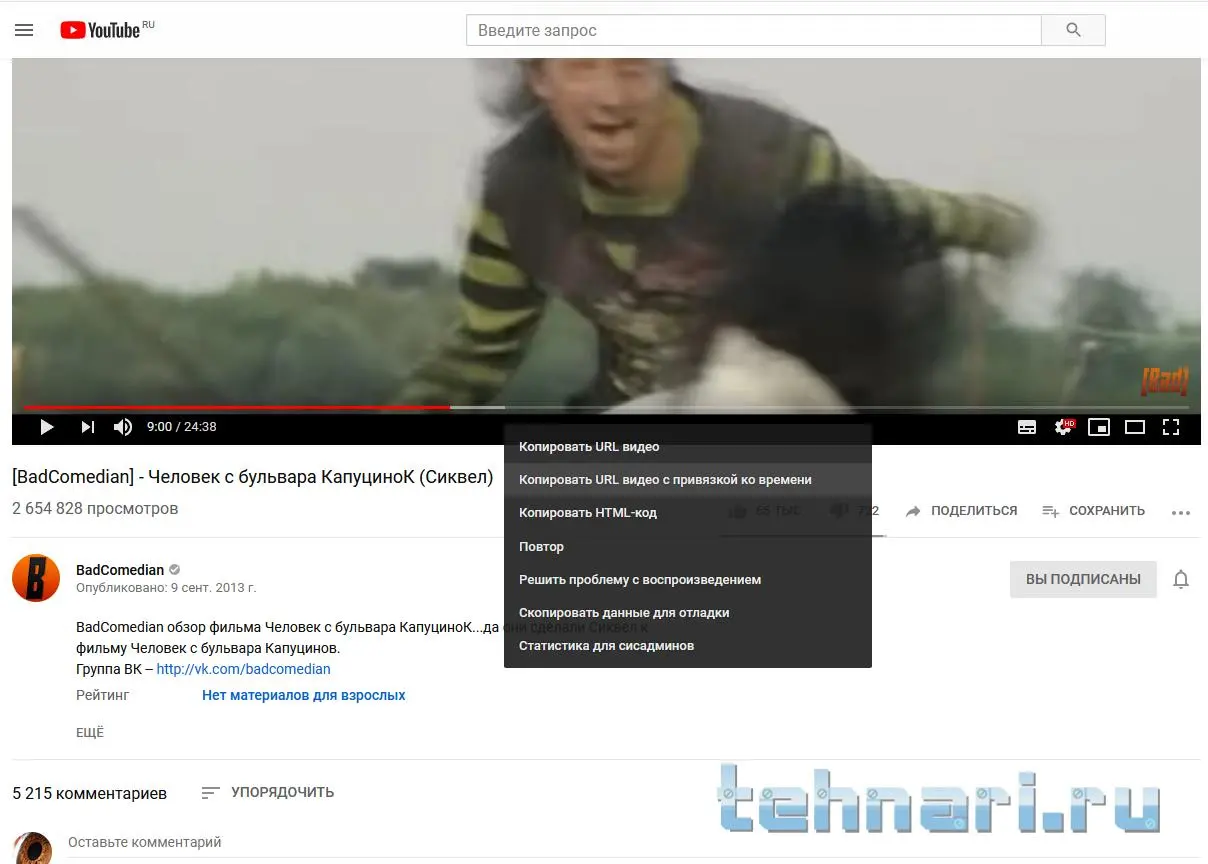Screen dimensions: 1208x864
Task: Click the '5 215 комментариев' count text
Action: pyautogui.click(x=90, y=794)
